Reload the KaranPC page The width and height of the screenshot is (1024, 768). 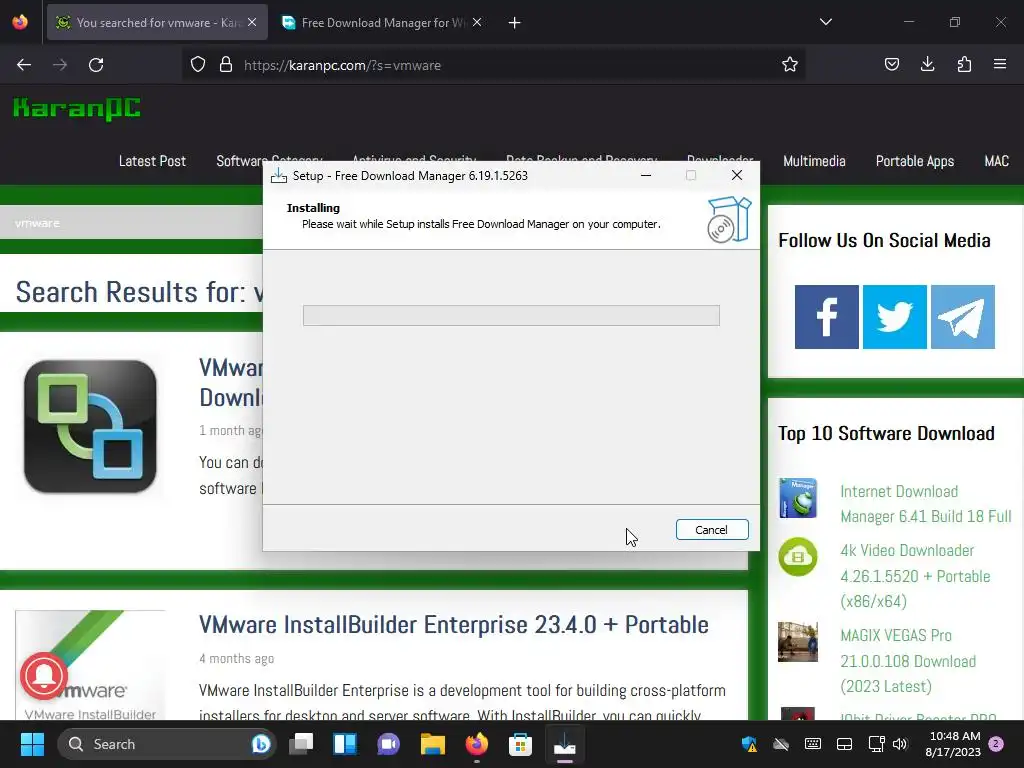click(96, 65)
